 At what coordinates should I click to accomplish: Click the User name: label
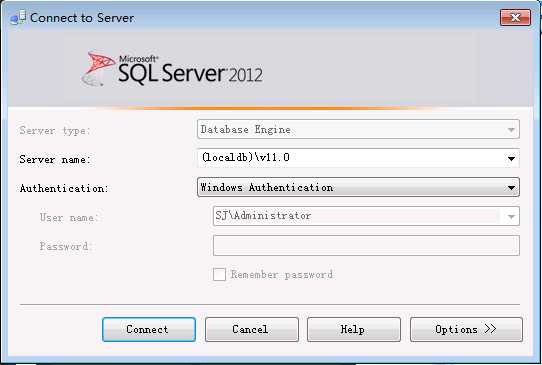tap(69, 218)
